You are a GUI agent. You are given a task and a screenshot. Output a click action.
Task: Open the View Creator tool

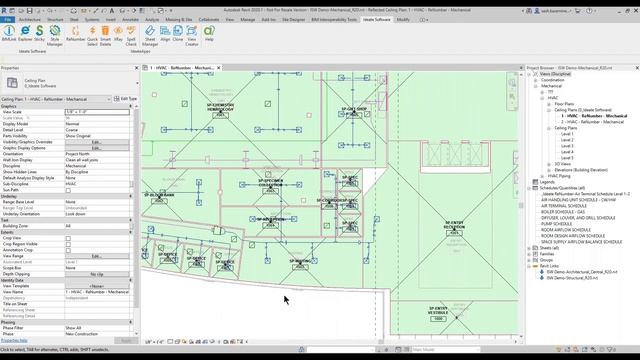[192, 35]
